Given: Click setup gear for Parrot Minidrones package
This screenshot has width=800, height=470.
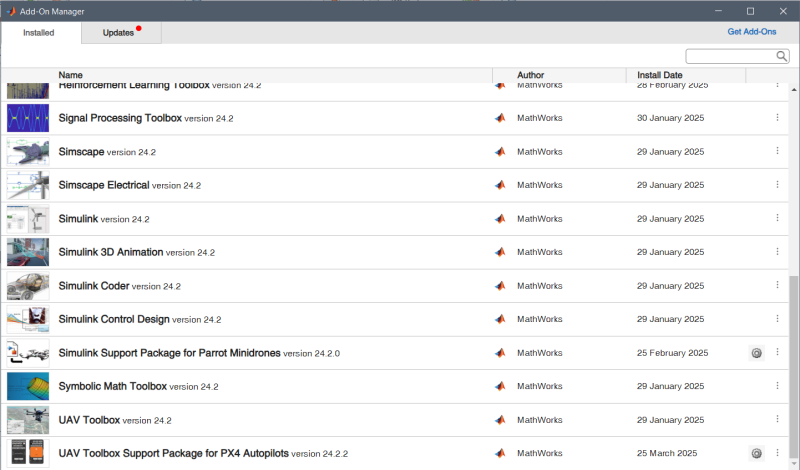Looking at the screenshot, I should pyautogui.click(x=757, y=353).
